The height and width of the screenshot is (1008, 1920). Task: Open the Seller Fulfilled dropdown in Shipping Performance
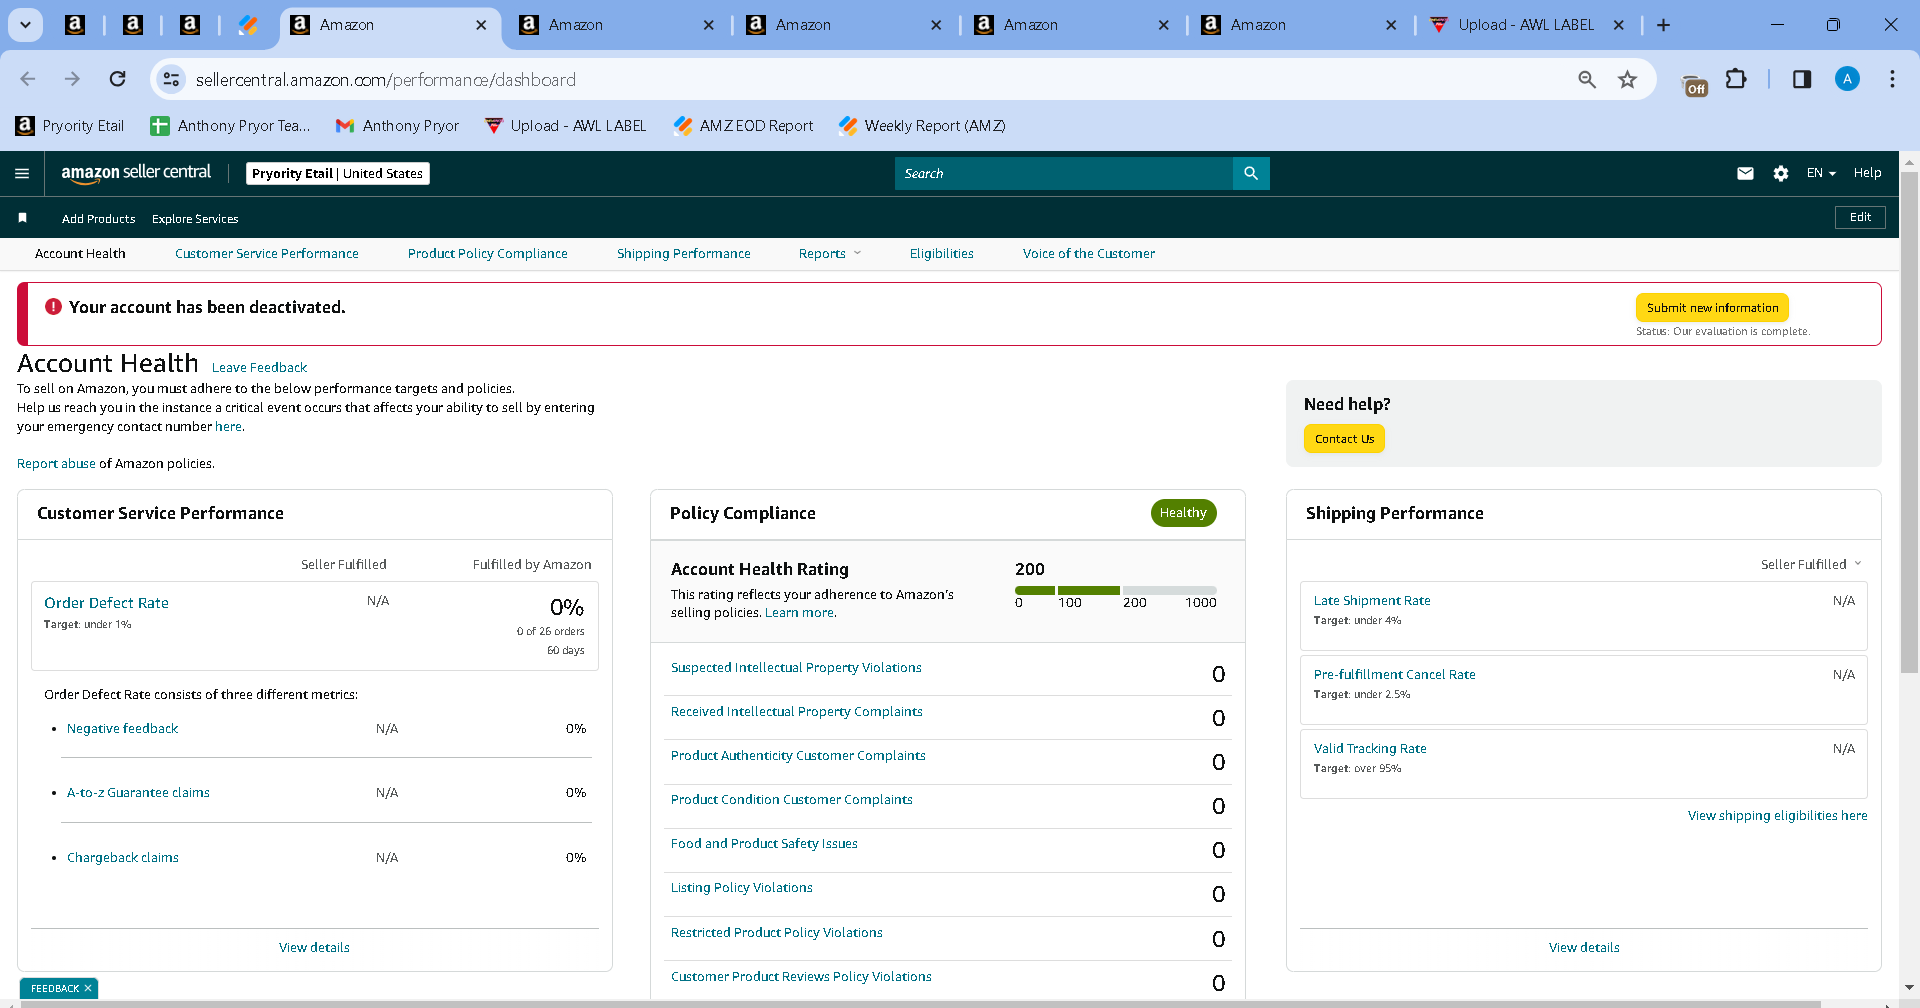[1811, 564]
